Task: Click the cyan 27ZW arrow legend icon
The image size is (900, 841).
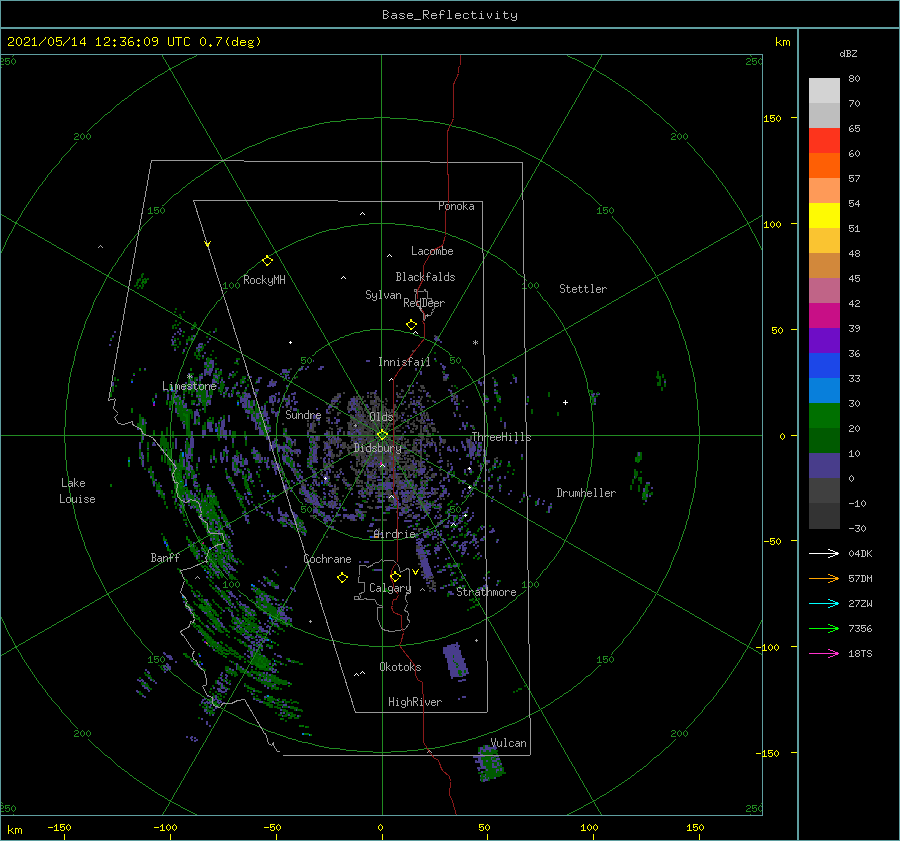Action: (824, 603)
